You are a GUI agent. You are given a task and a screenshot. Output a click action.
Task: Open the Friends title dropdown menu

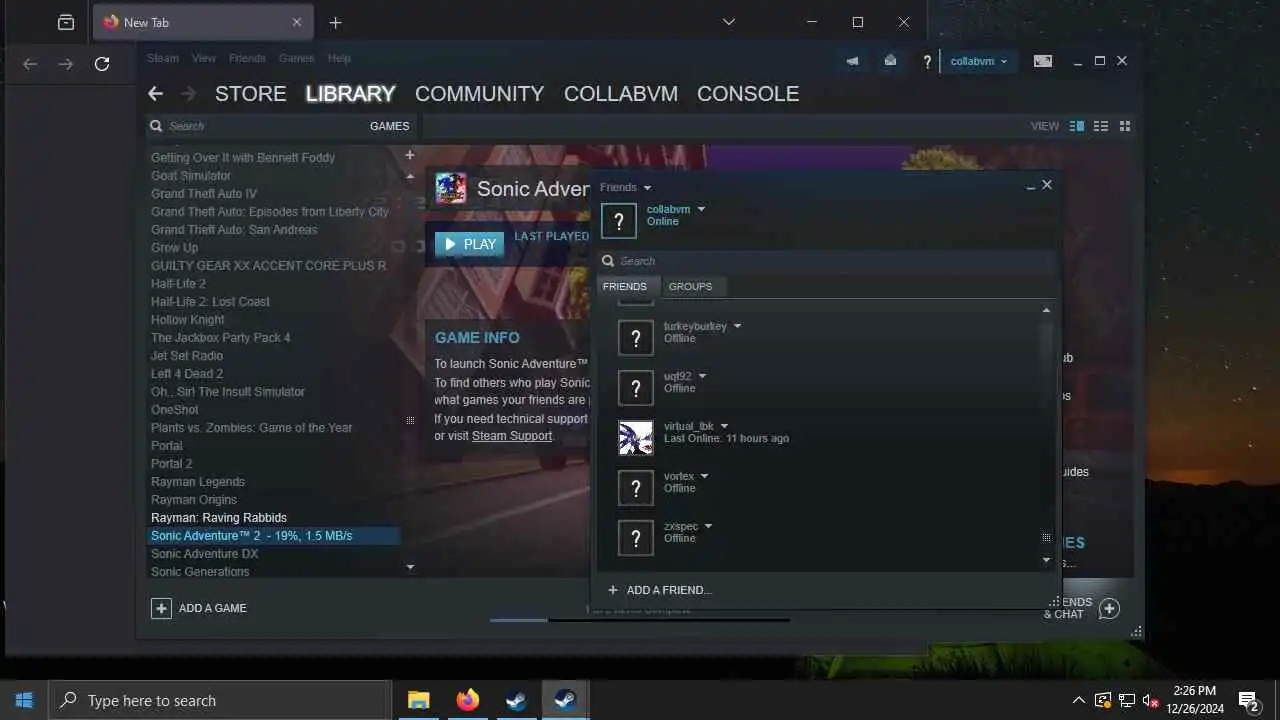647,188
